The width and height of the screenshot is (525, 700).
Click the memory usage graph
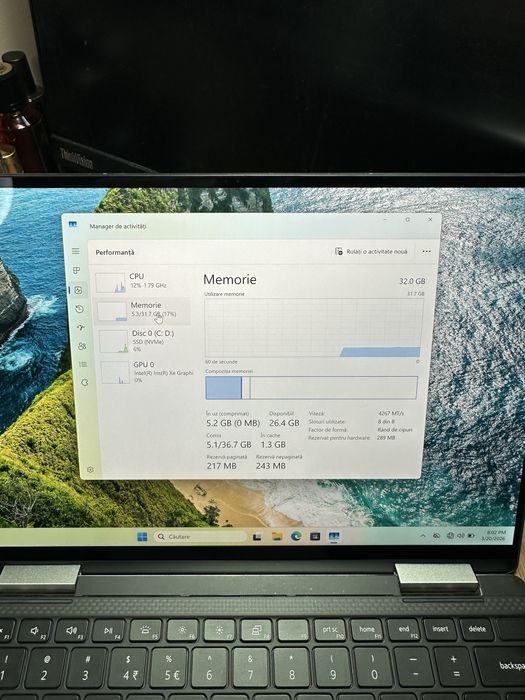(314, 328)
